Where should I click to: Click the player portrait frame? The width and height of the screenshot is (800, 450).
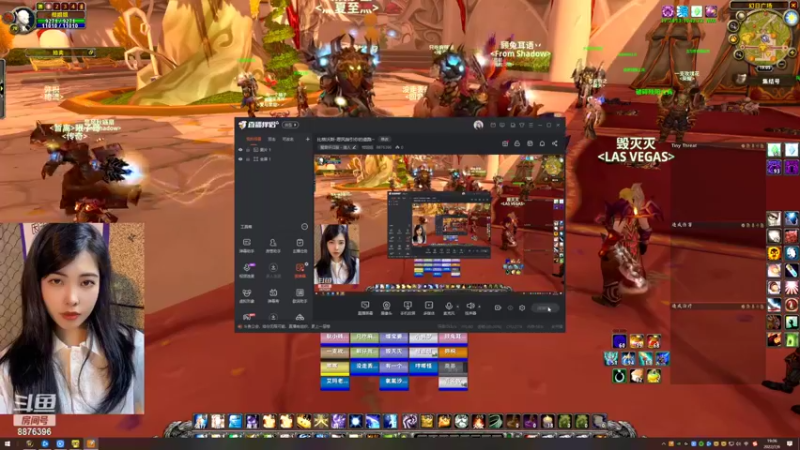[22, 19]
